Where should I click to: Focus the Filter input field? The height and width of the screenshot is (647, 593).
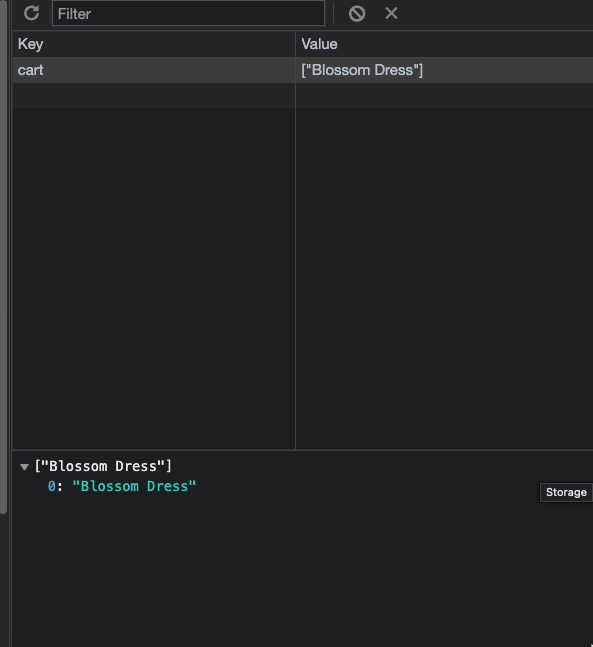[x=188, y=14]
